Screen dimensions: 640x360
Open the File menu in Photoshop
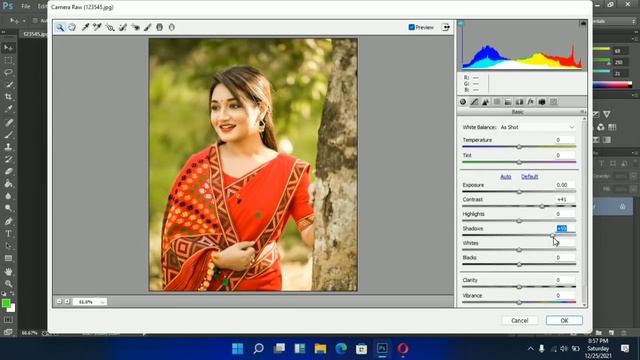pyautogui.click(x=26, y=6)
